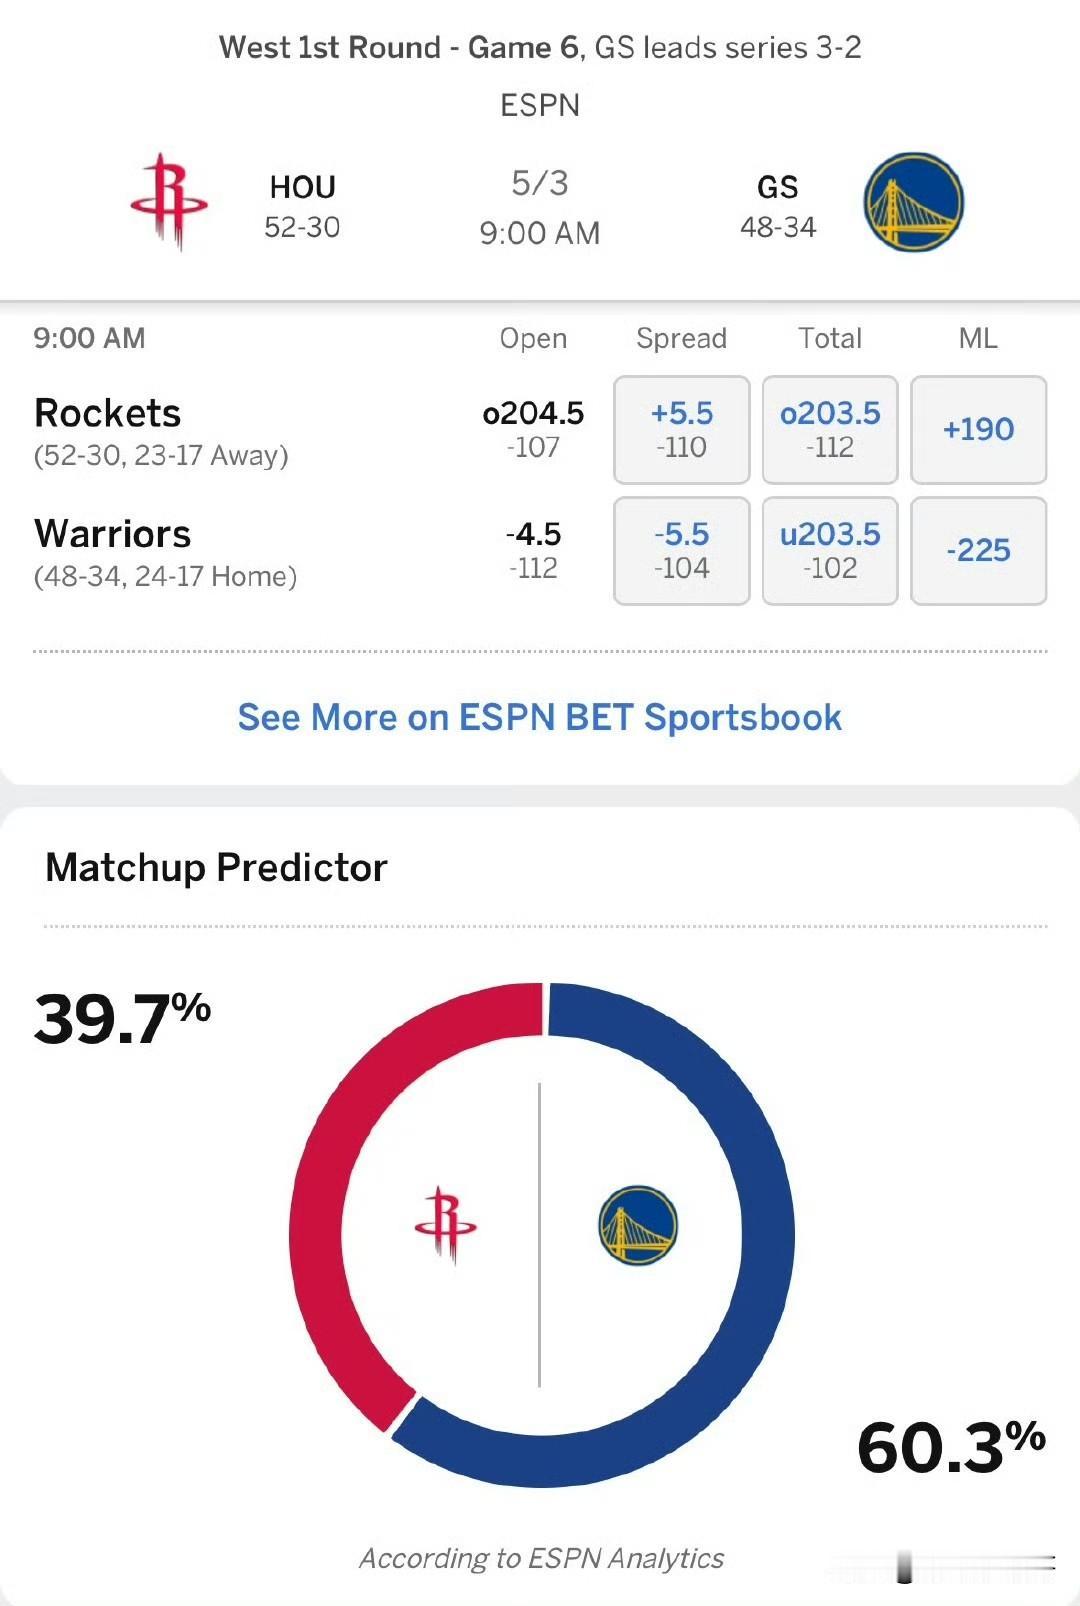Click the Rockets logo inside predictor chart

pyautogui.click(x=446, y=1226)
